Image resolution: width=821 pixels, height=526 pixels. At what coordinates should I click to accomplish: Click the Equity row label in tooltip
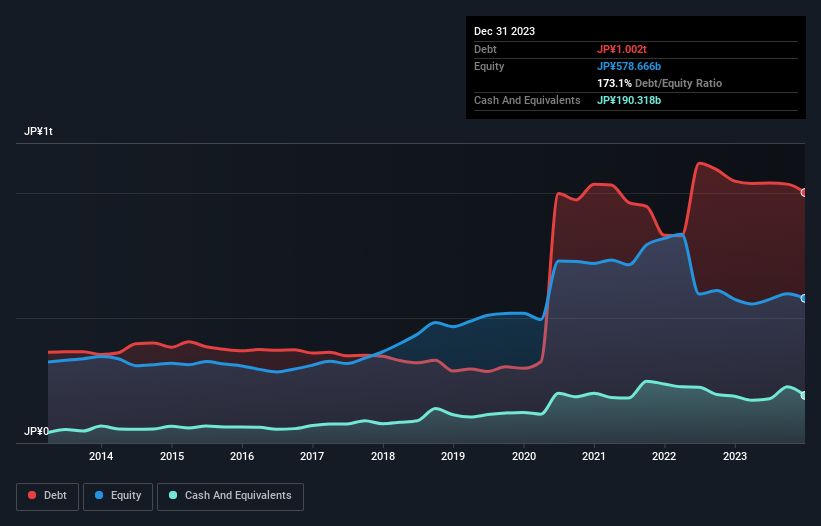coord(489,66)
